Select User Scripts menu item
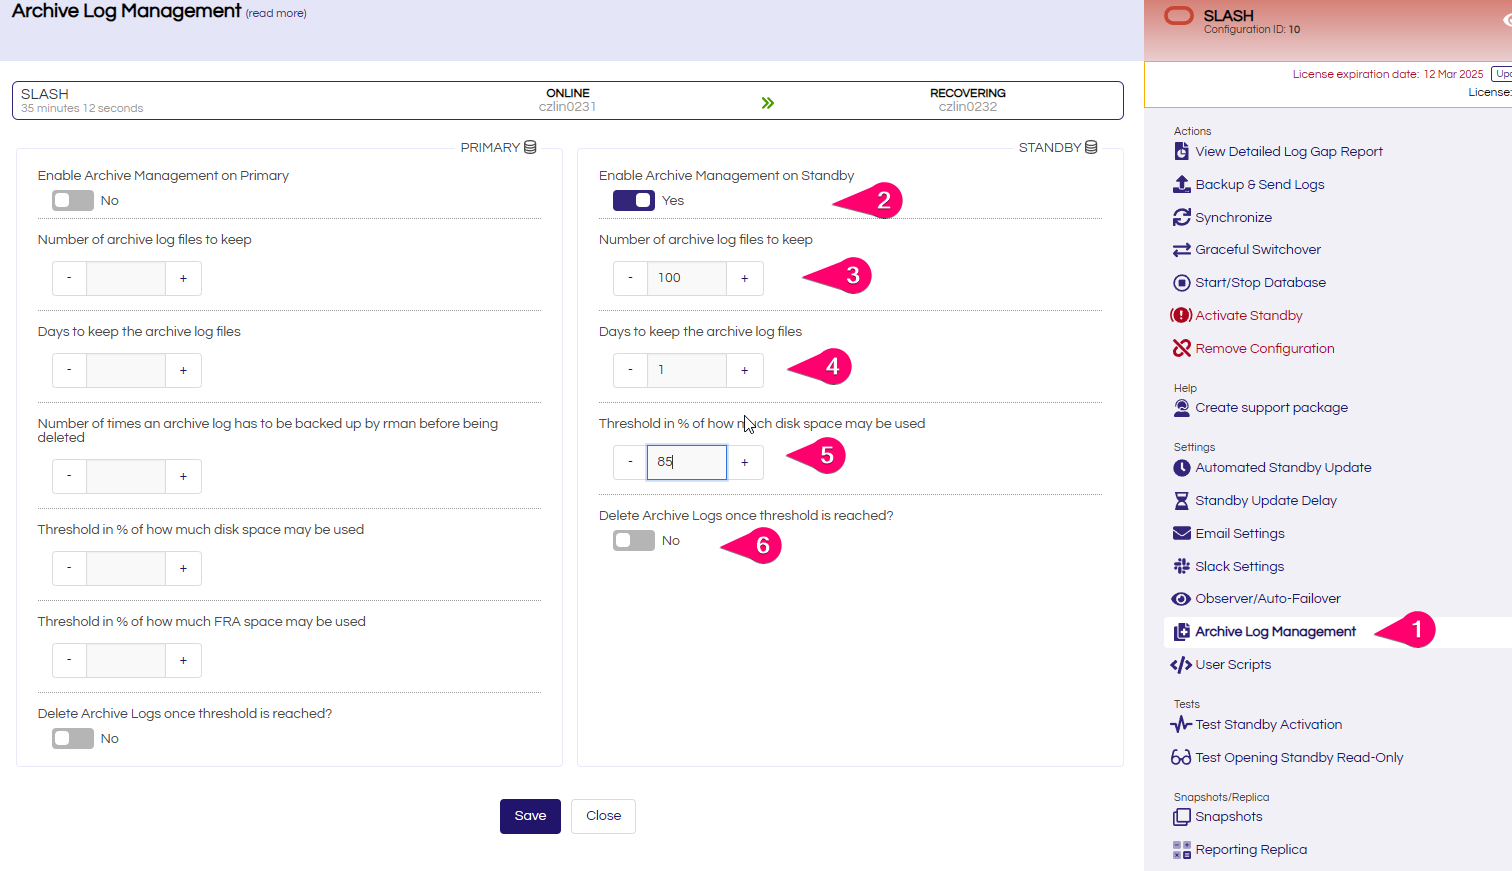 point(1233,665)
